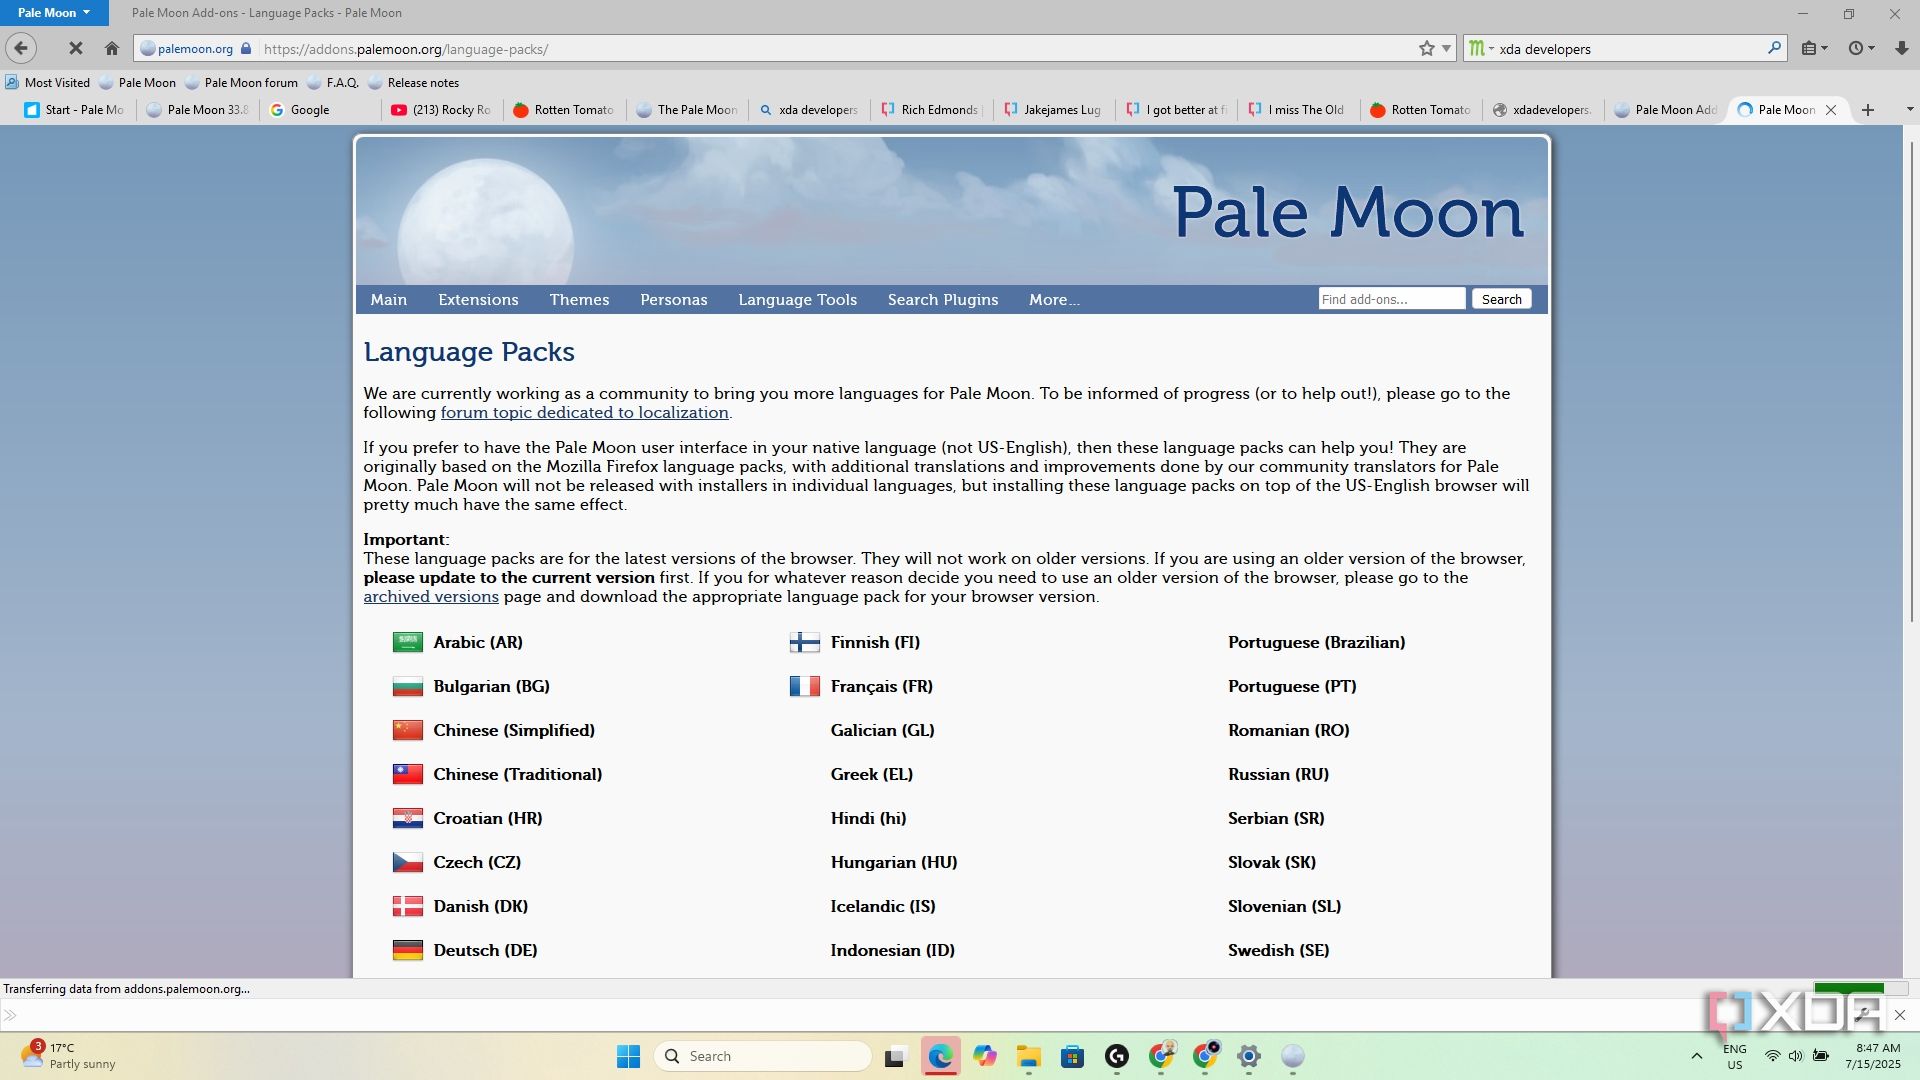The image size is (1920, 1080).
Task: Click the Windows taskbar Search box
Action: pos(762,1056)
